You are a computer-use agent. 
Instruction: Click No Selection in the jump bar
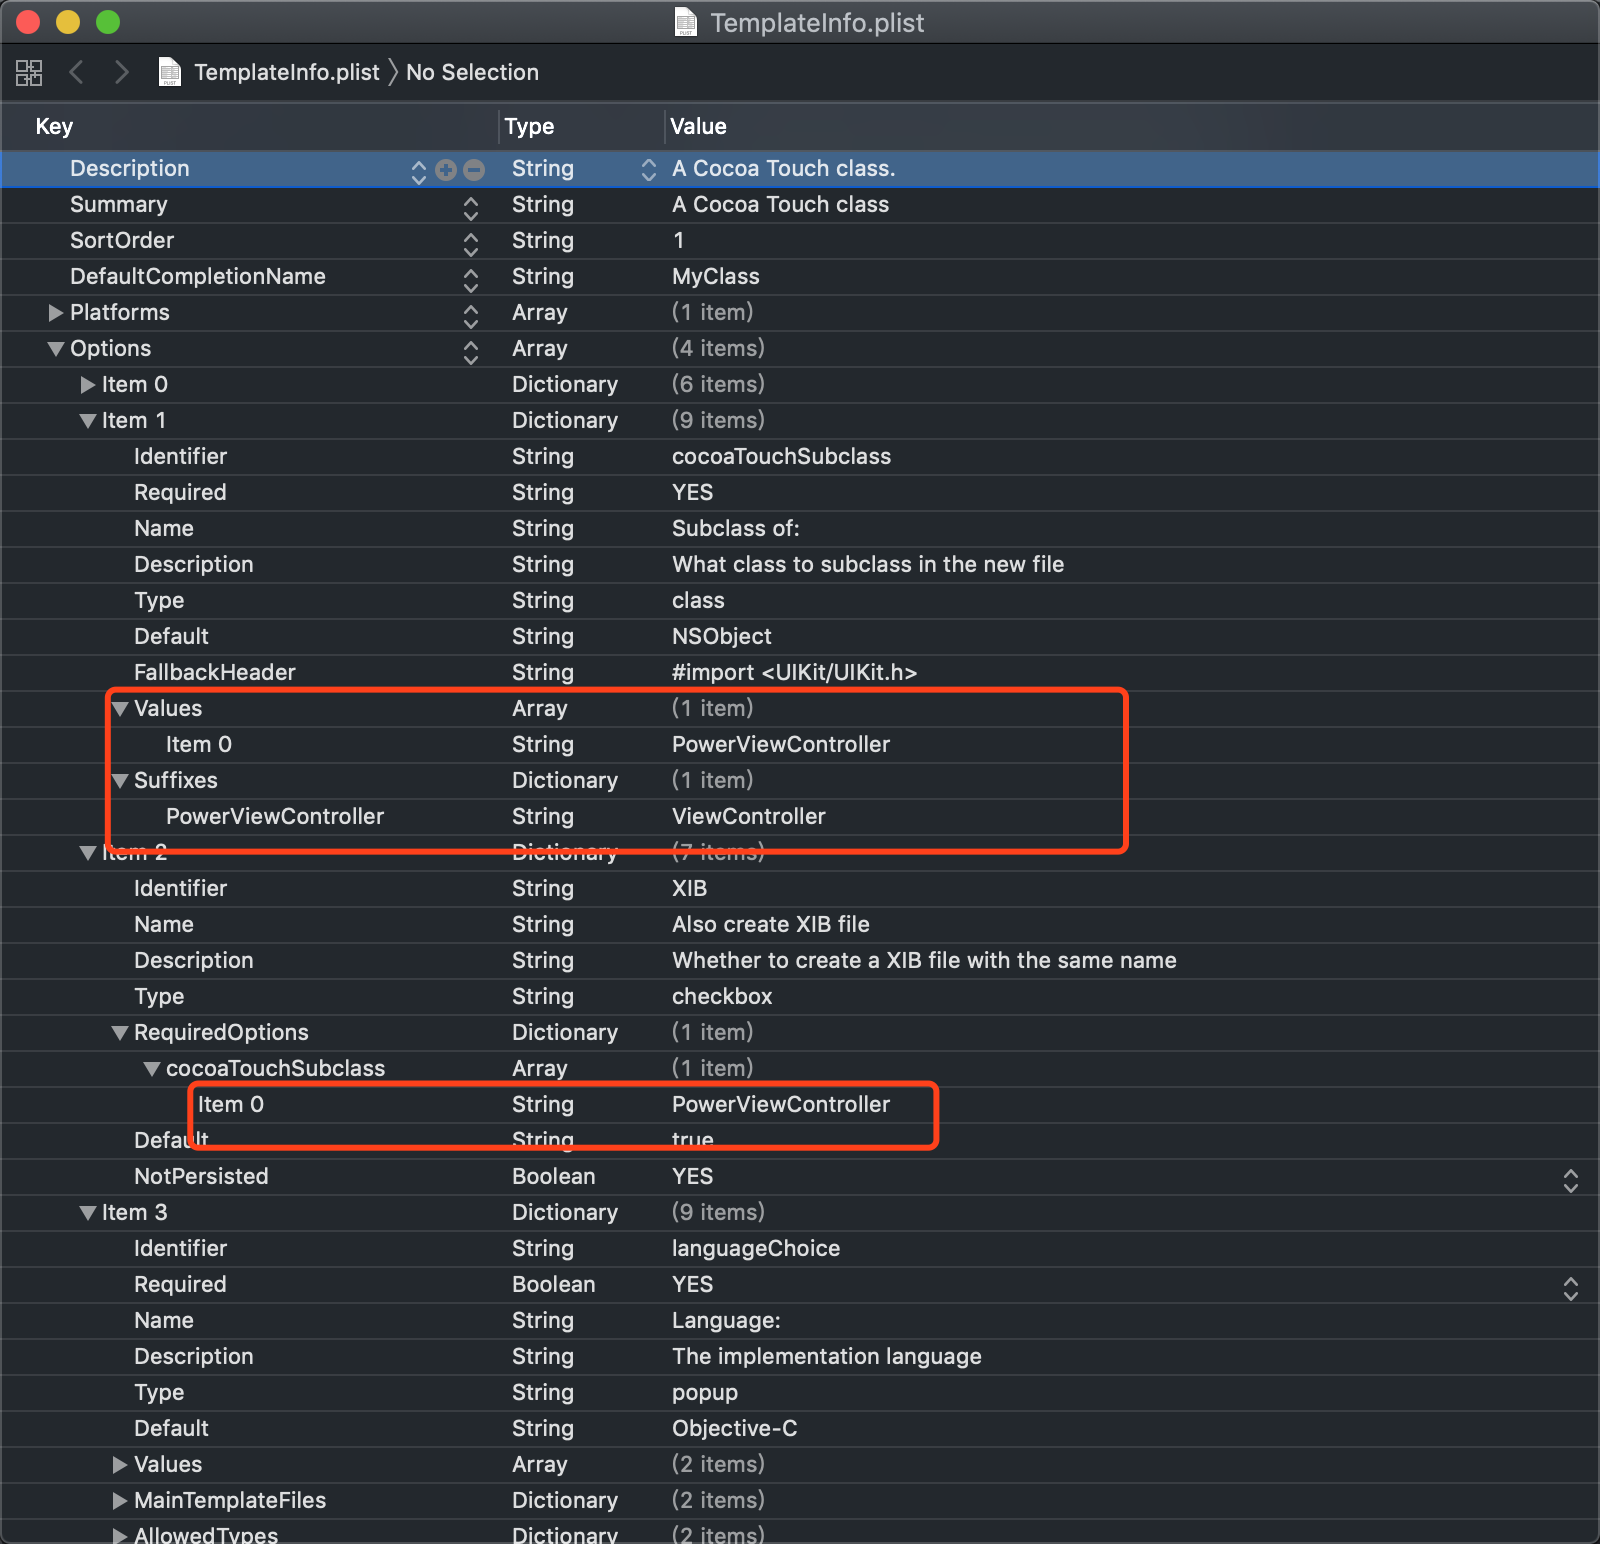pos(472,72)
